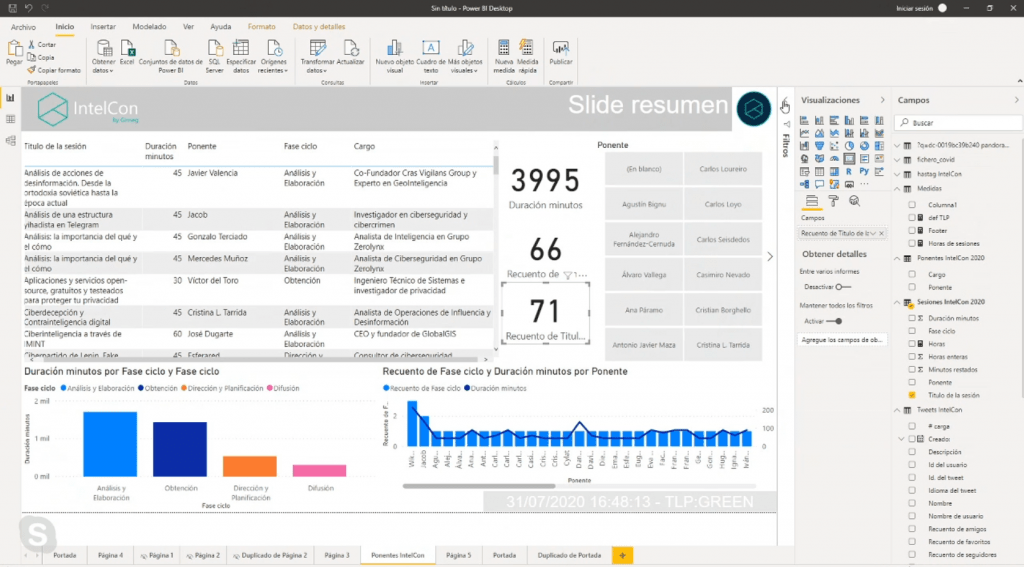
Task: Switch to Model view in left sidebar
Action: tap(10, 140)
